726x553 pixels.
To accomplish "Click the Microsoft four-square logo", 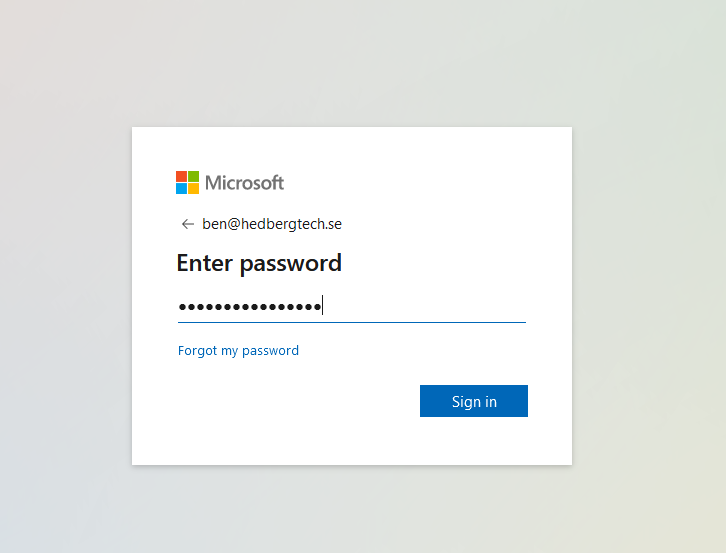I will coord(188,182).
